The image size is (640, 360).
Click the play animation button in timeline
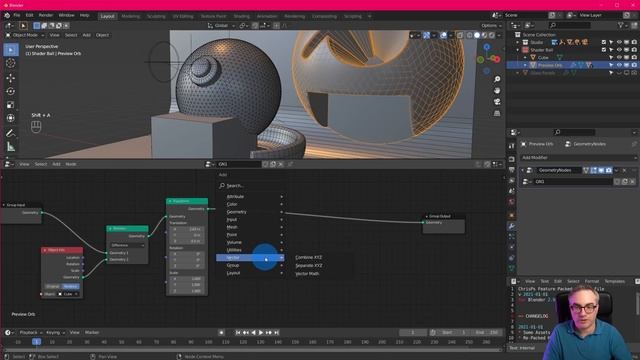(x=261, y=333)
